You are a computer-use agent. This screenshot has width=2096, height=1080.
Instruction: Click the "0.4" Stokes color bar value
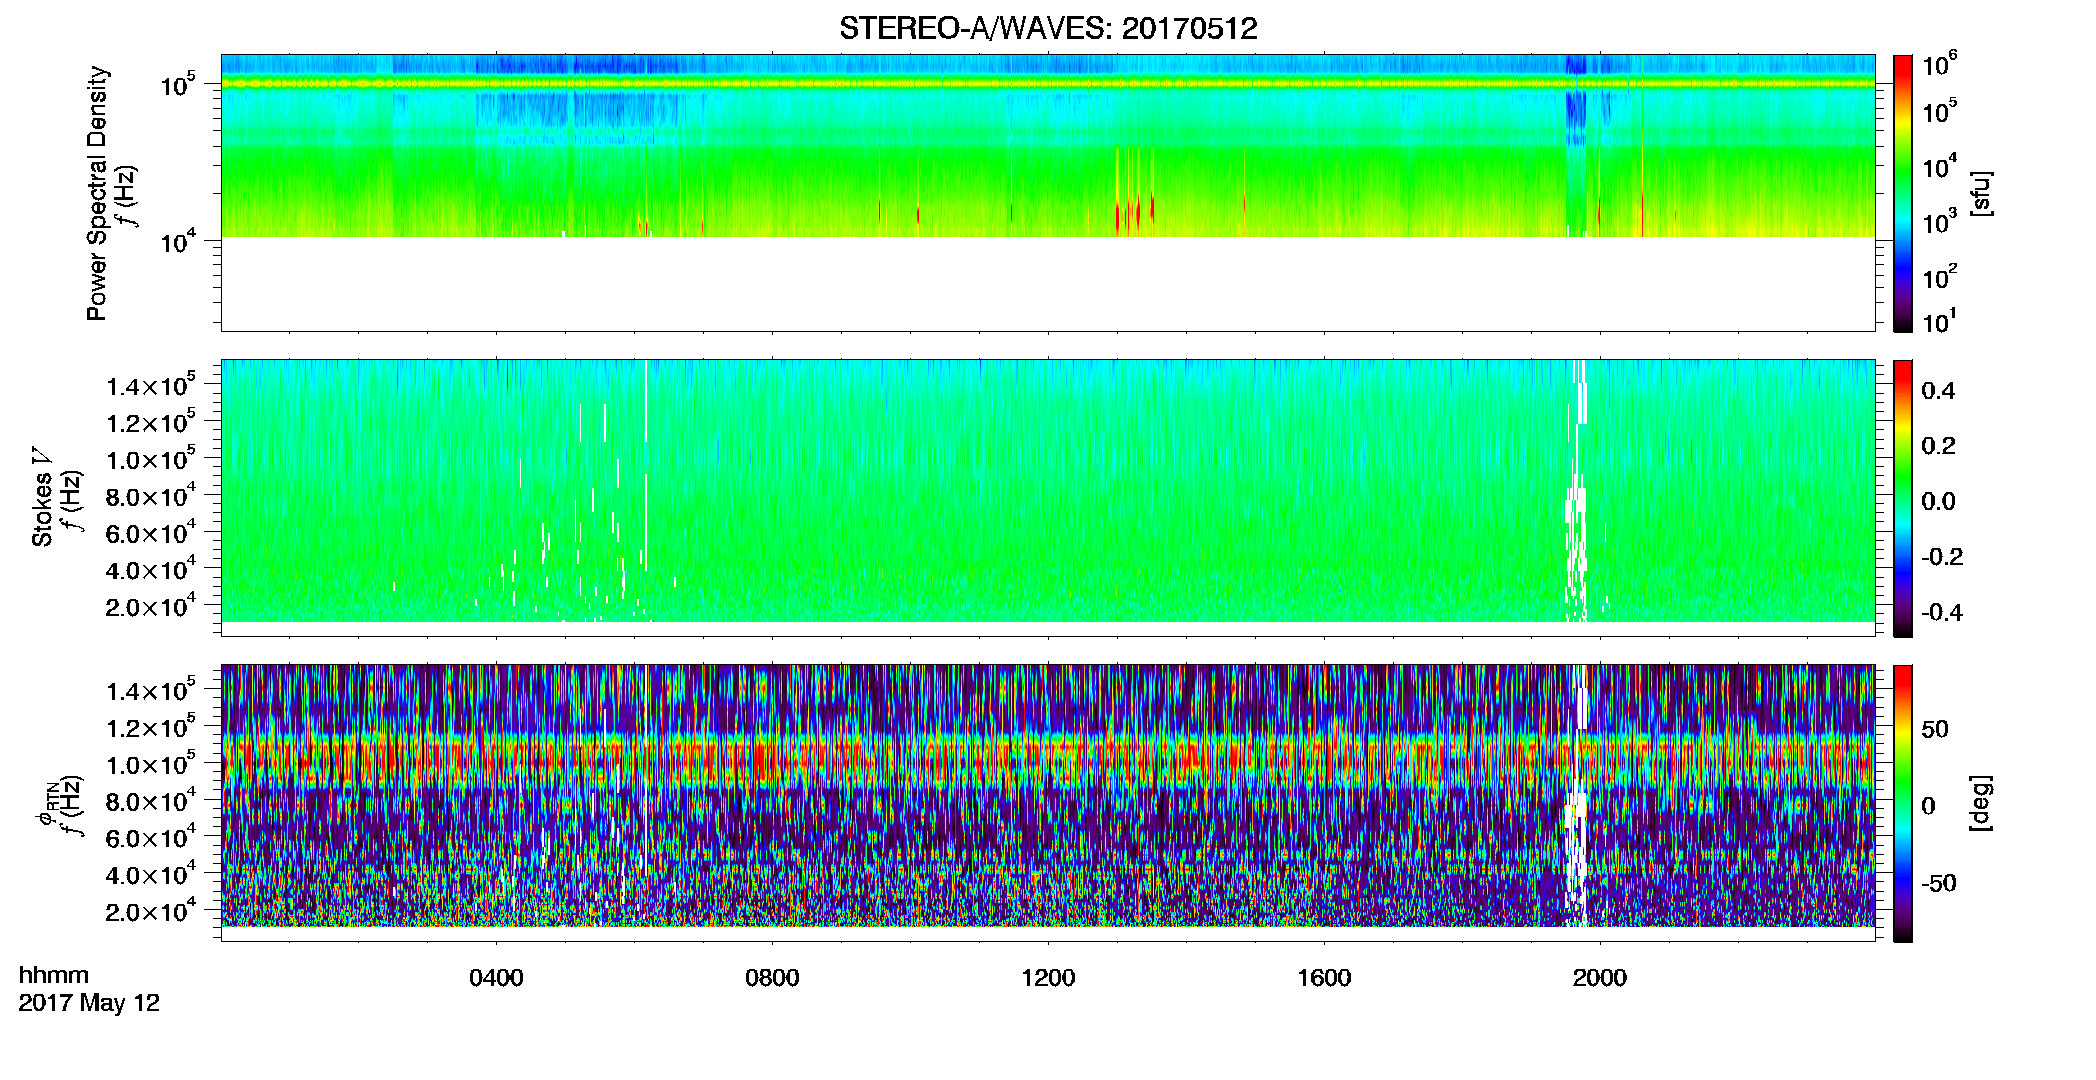coord(1938,391)
